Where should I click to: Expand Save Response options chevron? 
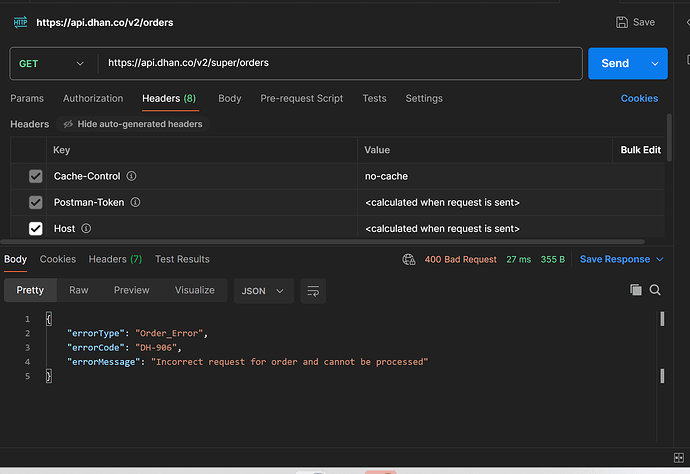660,259
